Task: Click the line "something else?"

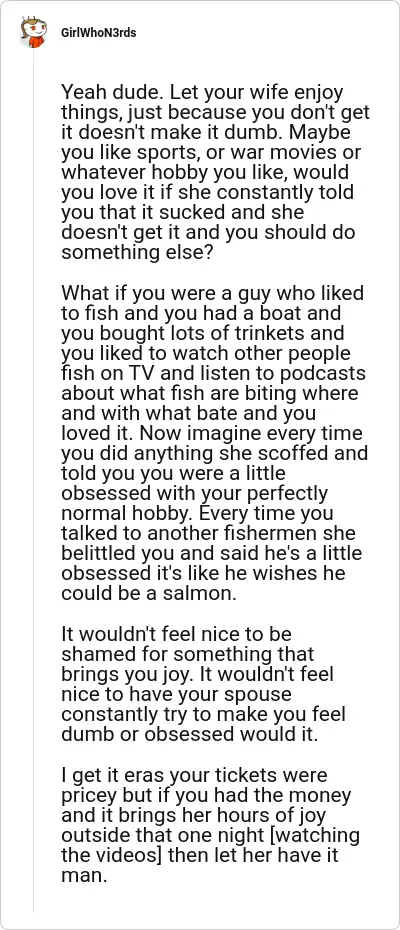Action: 128,253
